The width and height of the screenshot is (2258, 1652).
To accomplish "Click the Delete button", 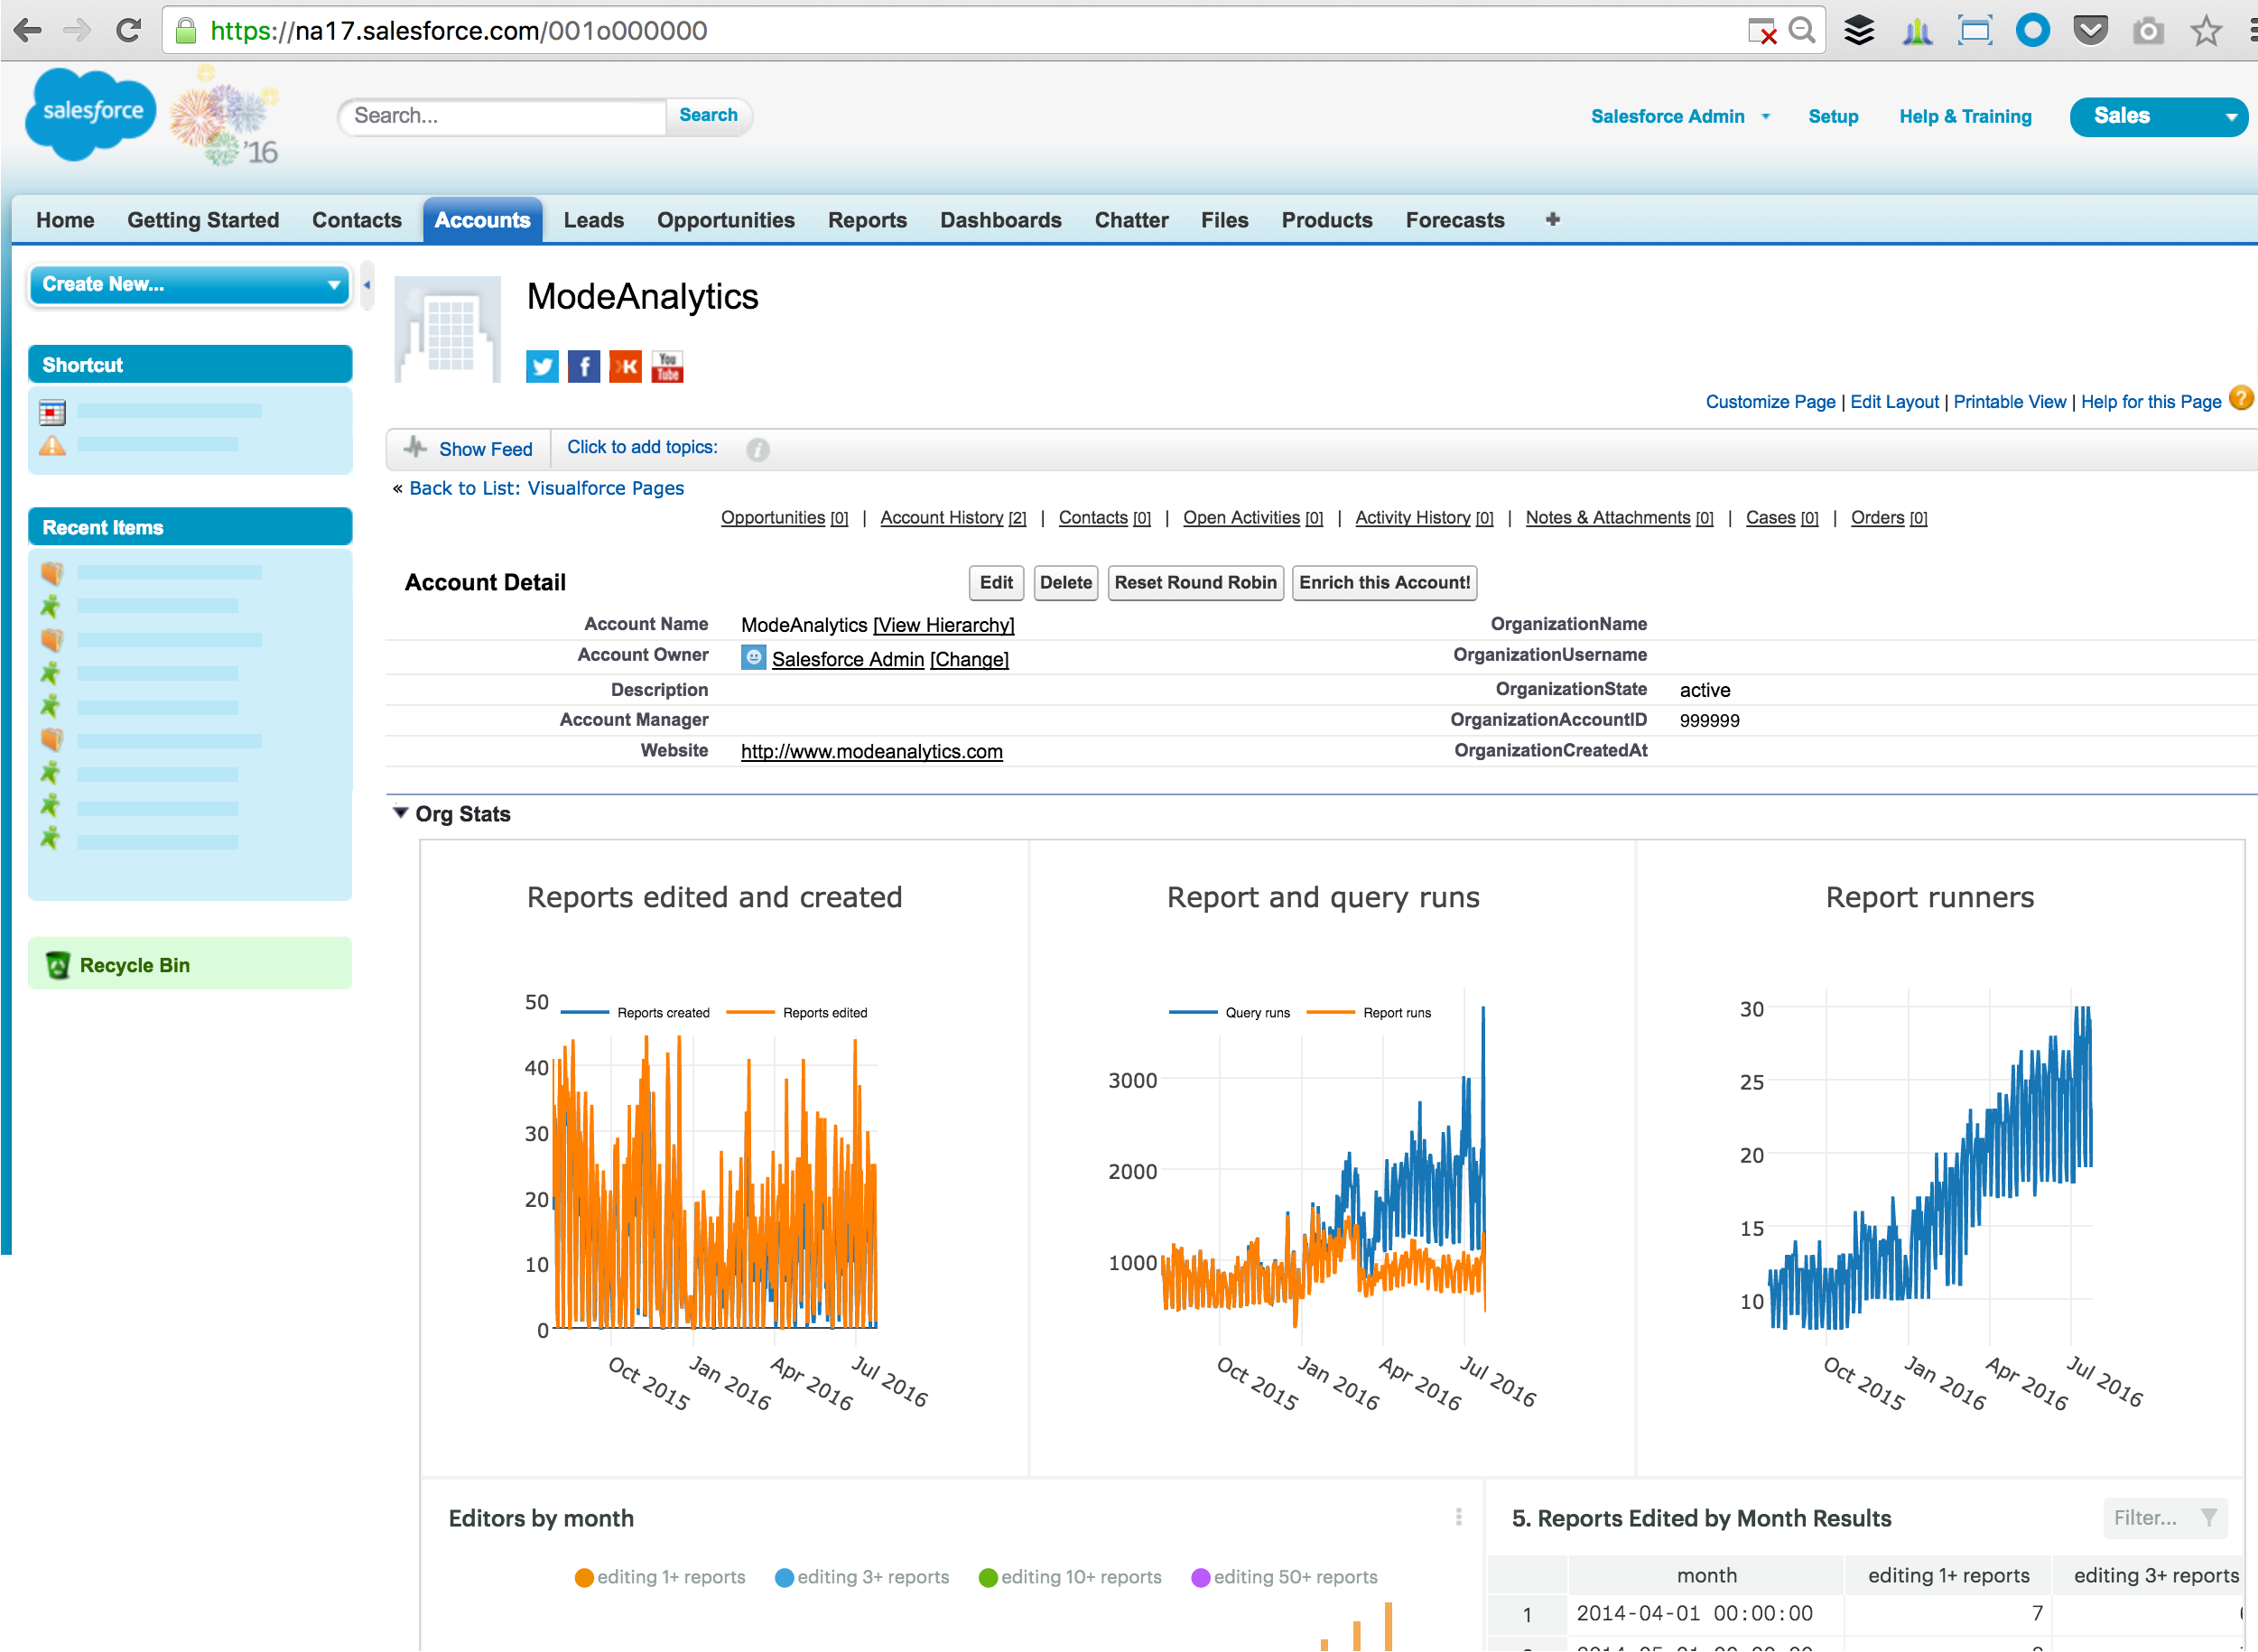I will tap(1065, 583).
